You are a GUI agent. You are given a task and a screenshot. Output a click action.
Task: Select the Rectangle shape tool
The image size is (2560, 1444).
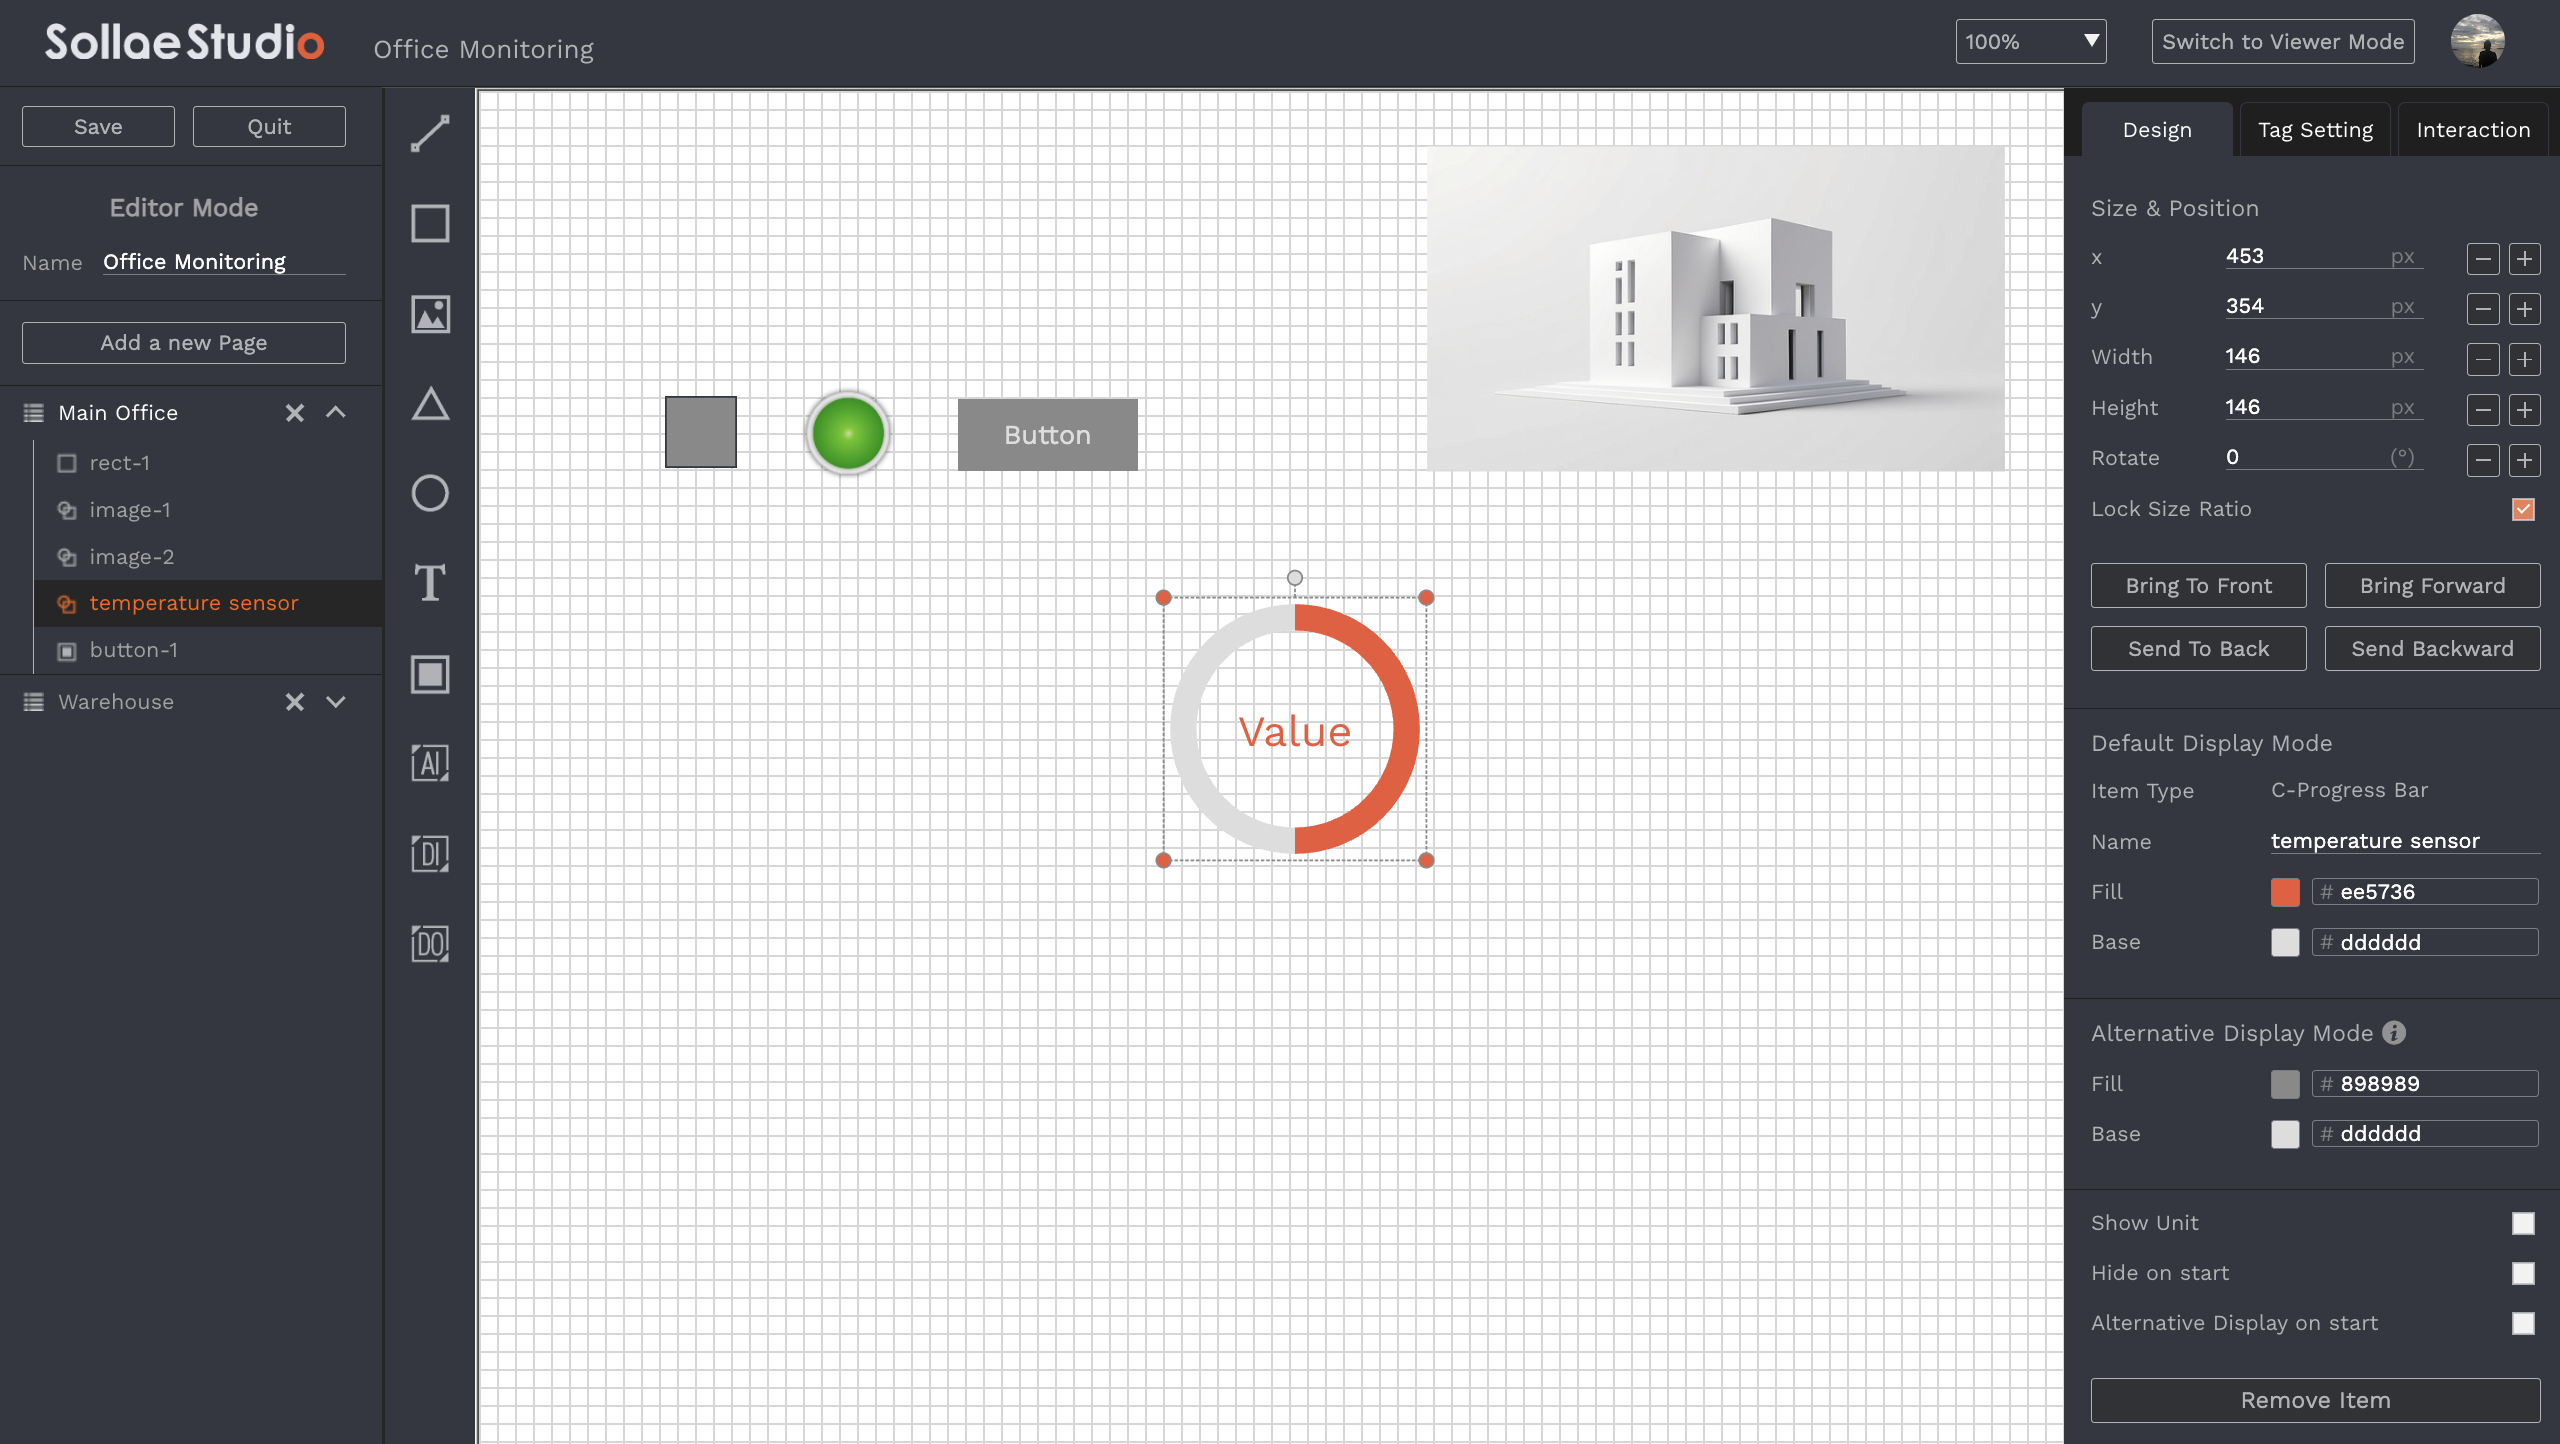pos(429,223)
